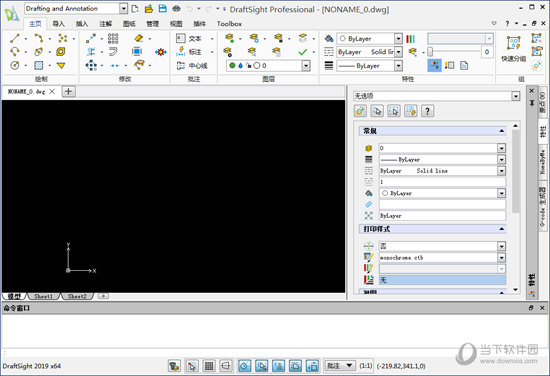Switch to the Sheet1 layout tab
The width and height of the screenshot is (550, 376).
coord(43,296)
